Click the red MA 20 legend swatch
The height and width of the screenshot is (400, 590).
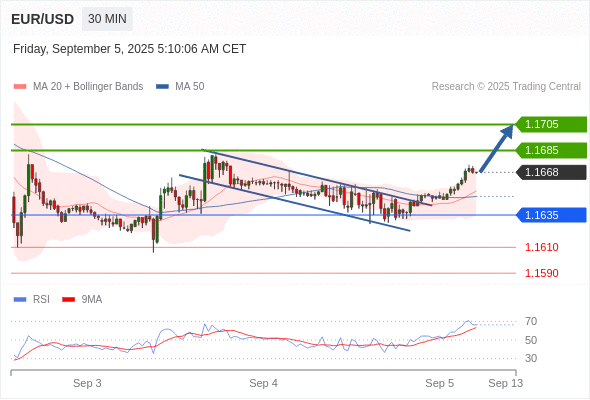(20, 87)
